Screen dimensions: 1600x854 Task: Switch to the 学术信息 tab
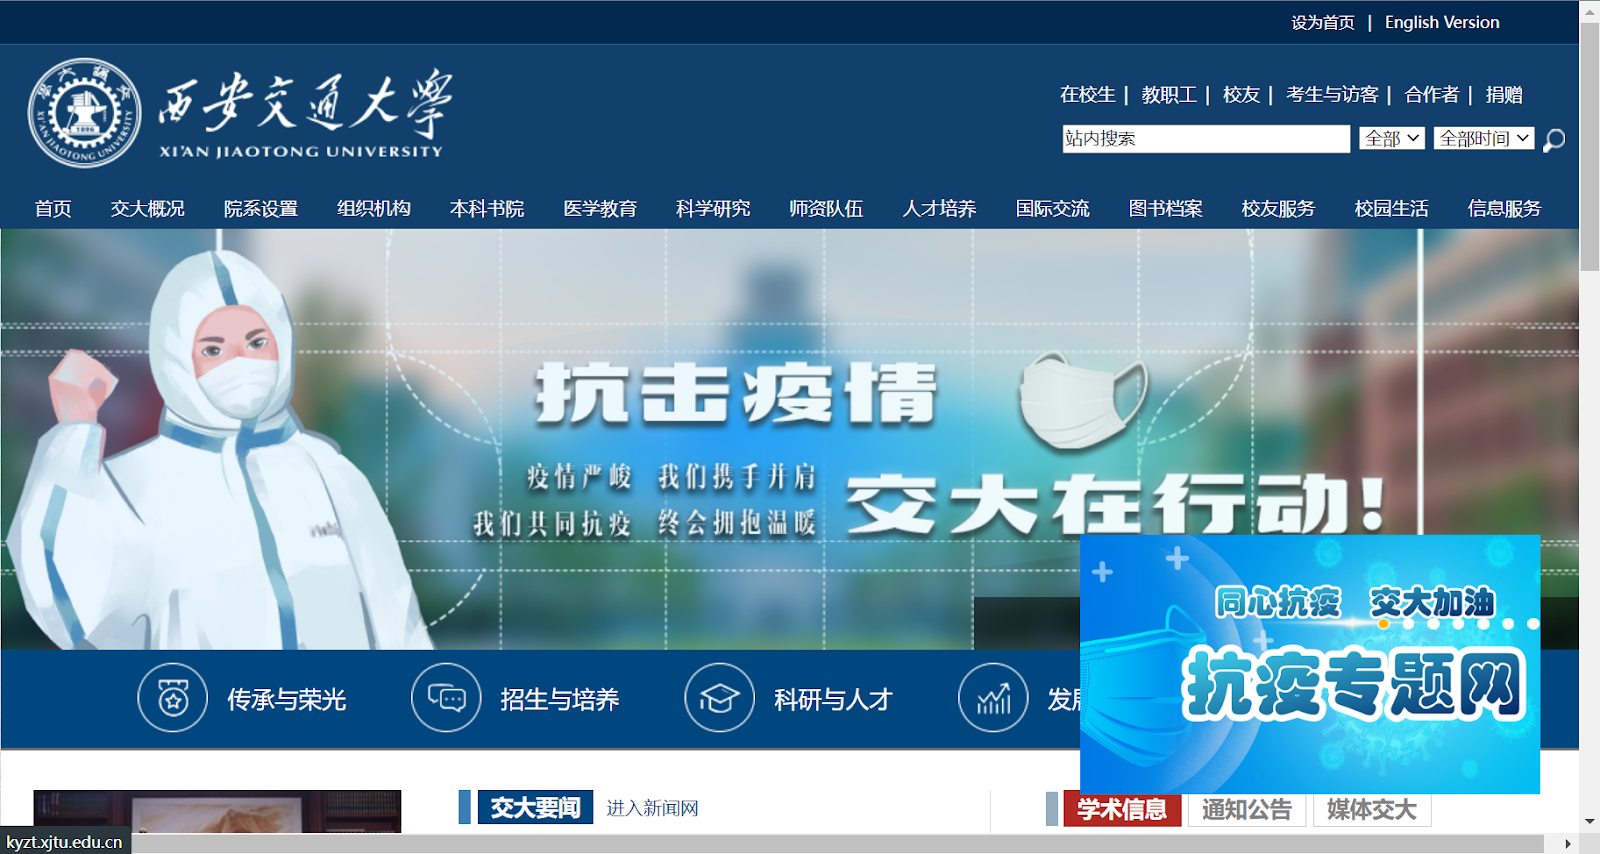coord(1122,809)
